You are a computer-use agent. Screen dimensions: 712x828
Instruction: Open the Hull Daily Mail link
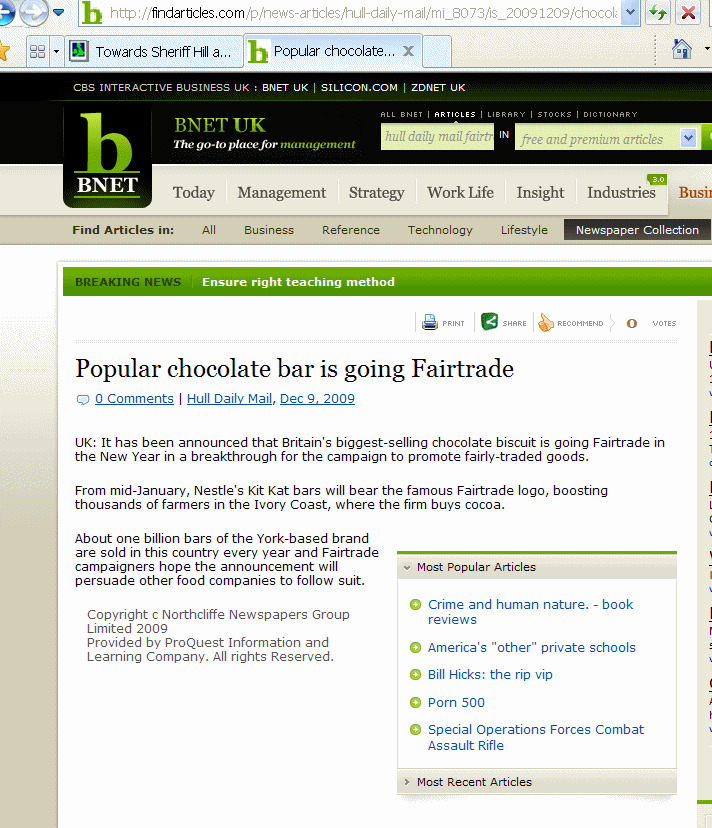pyautogui.click(x=229, y=399)
